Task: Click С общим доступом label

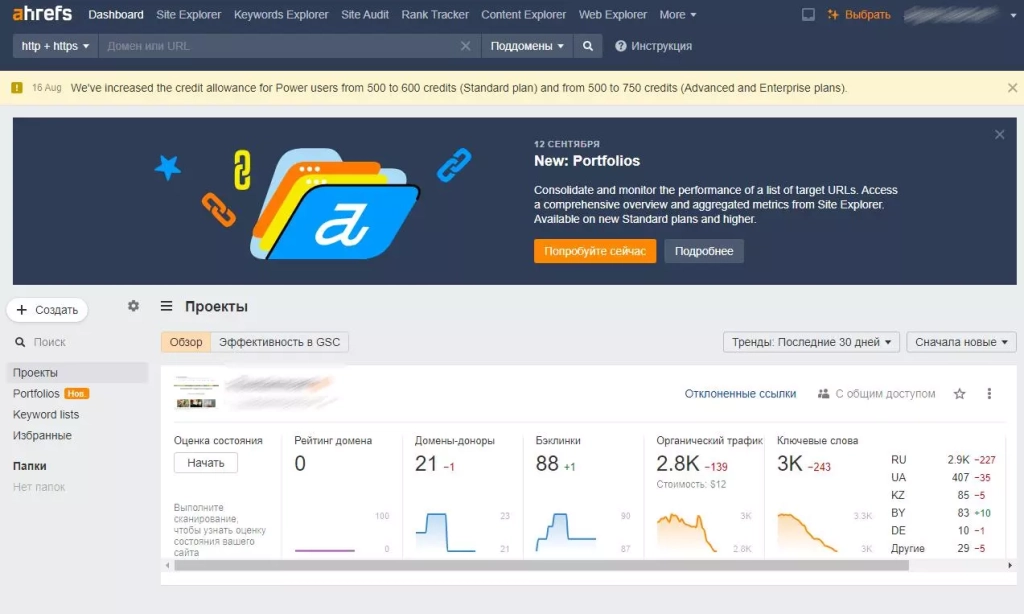Action: pyautogui.click(x=885, y=394)
